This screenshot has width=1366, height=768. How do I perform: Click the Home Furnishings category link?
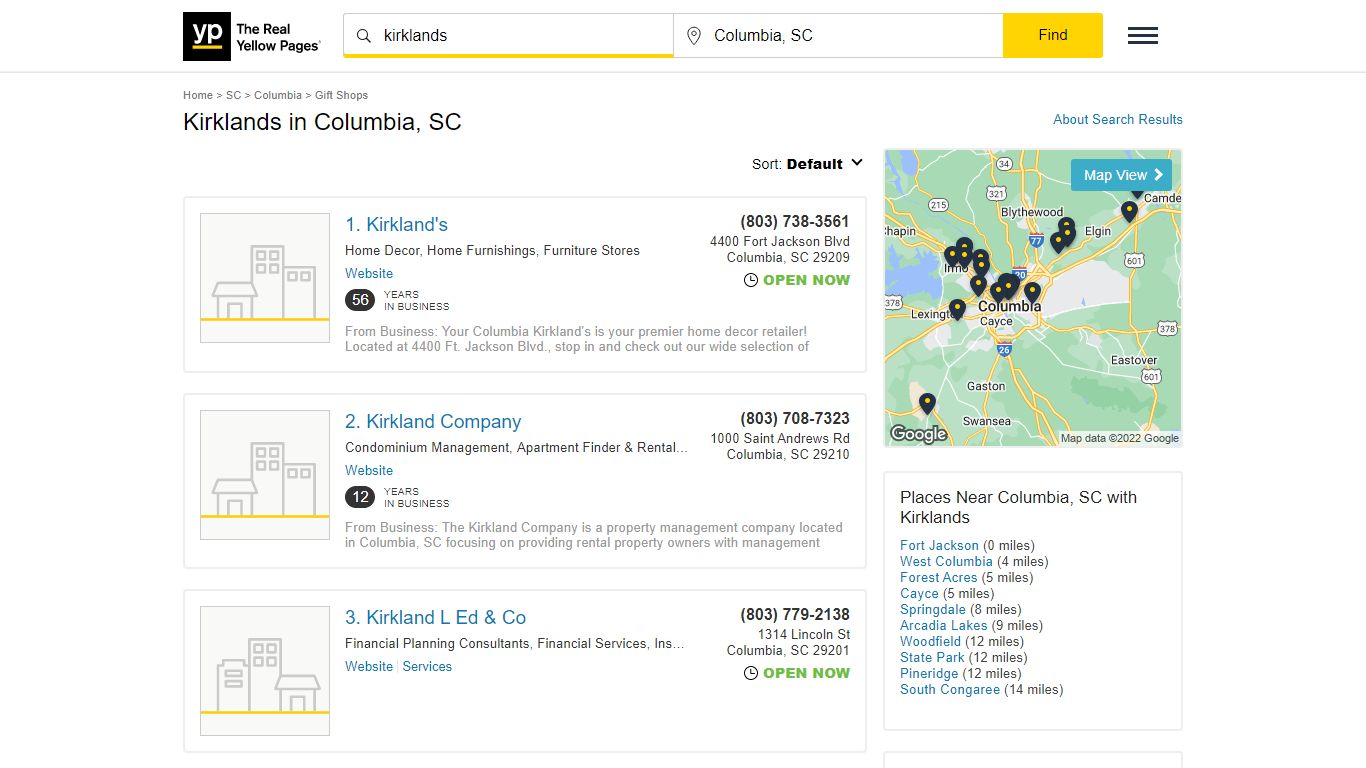coord(482,250)
